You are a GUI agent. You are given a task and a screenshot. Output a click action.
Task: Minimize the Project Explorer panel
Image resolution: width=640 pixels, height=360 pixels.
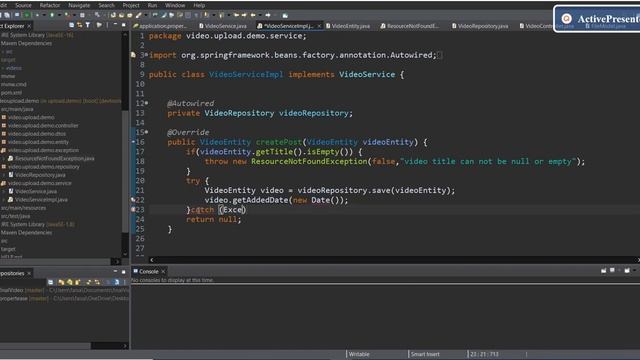116,25
